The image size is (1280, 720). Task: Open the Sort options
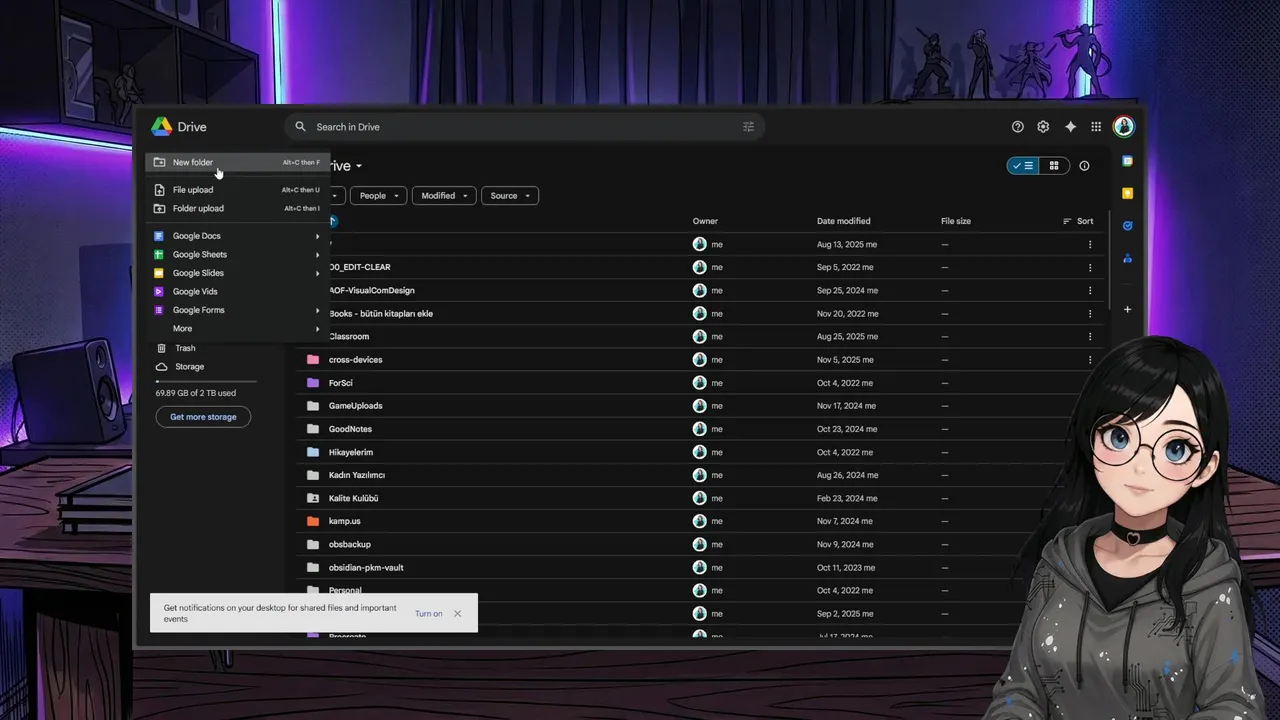1078,221
